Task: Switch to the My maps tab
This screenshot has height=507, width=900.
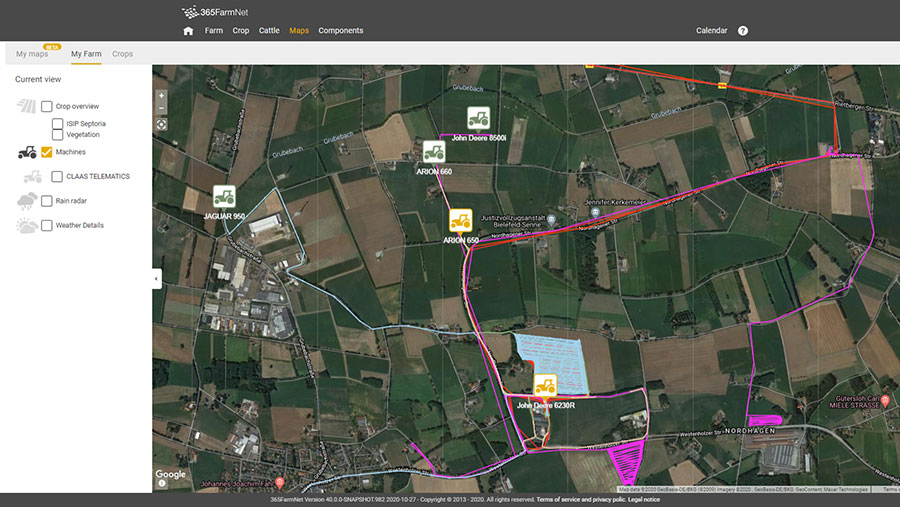Action: (32, 54)
